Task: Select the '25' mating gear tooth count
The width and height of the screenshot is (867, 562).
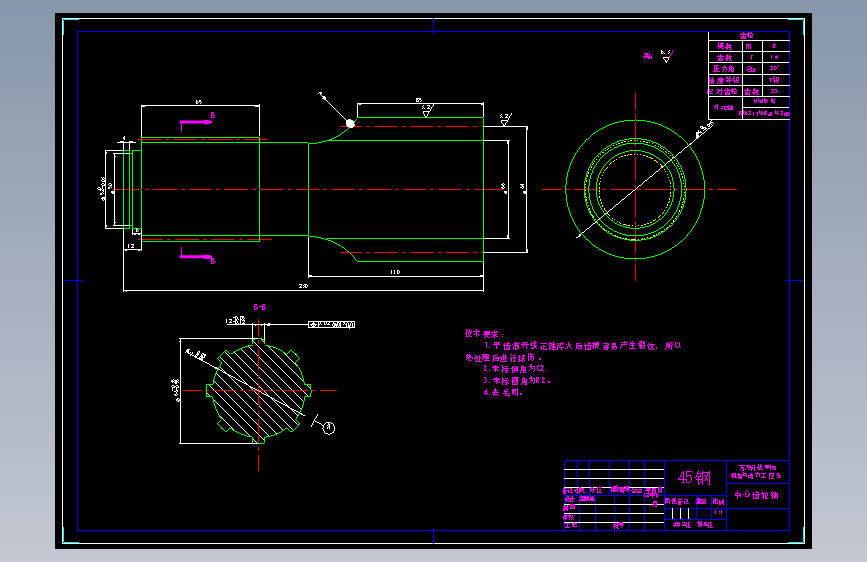Action: [774, 91]
